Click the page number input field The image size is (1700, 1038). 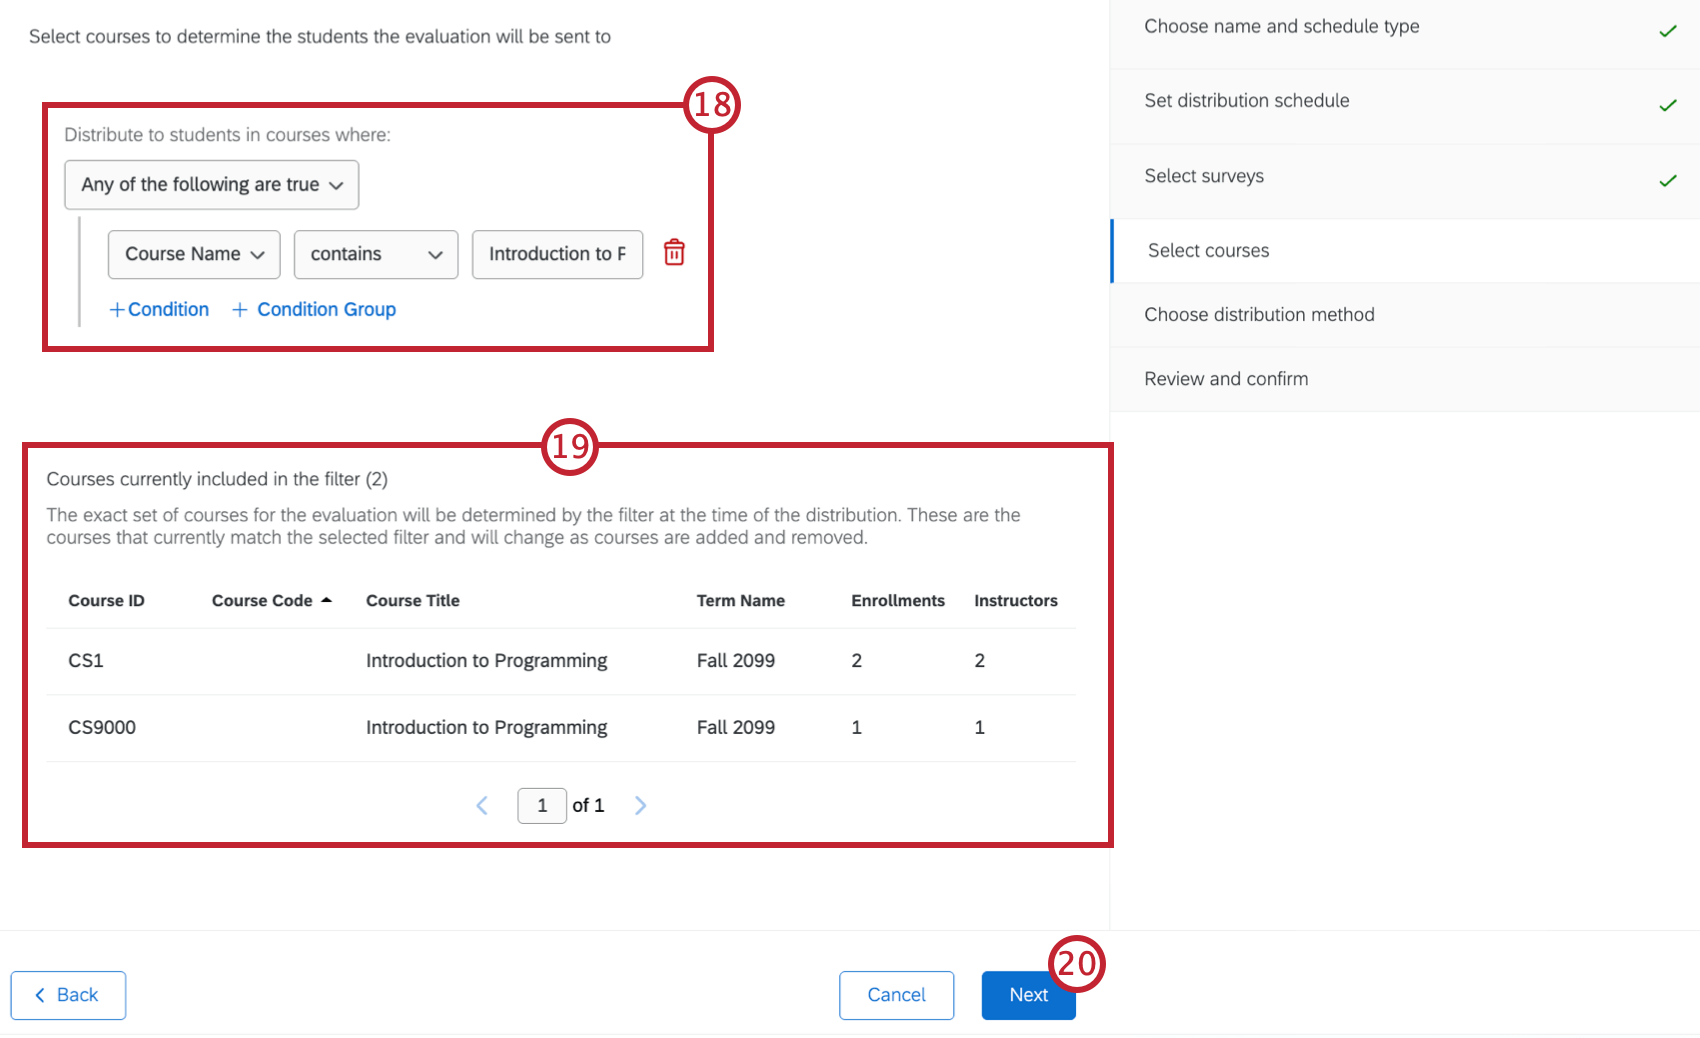541,805
